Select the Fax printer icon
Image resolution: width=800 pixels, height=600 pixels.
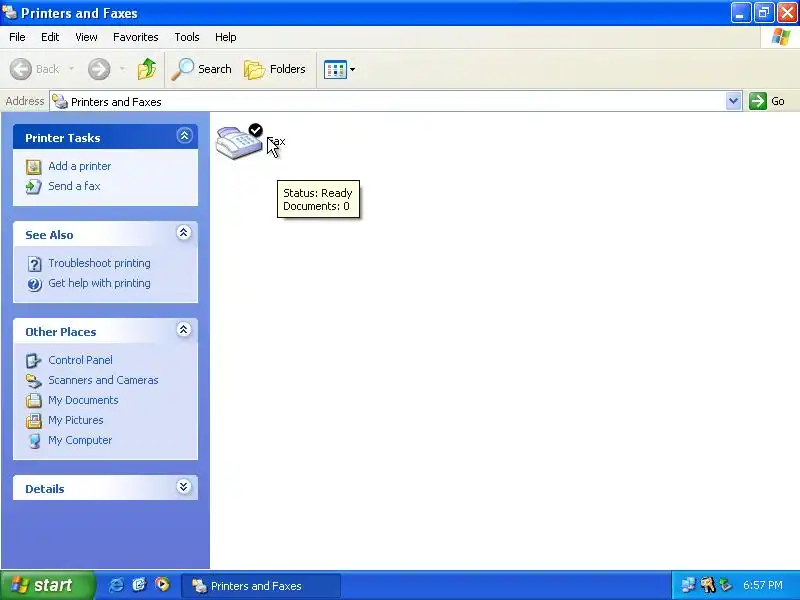click(x=239, y=142)
